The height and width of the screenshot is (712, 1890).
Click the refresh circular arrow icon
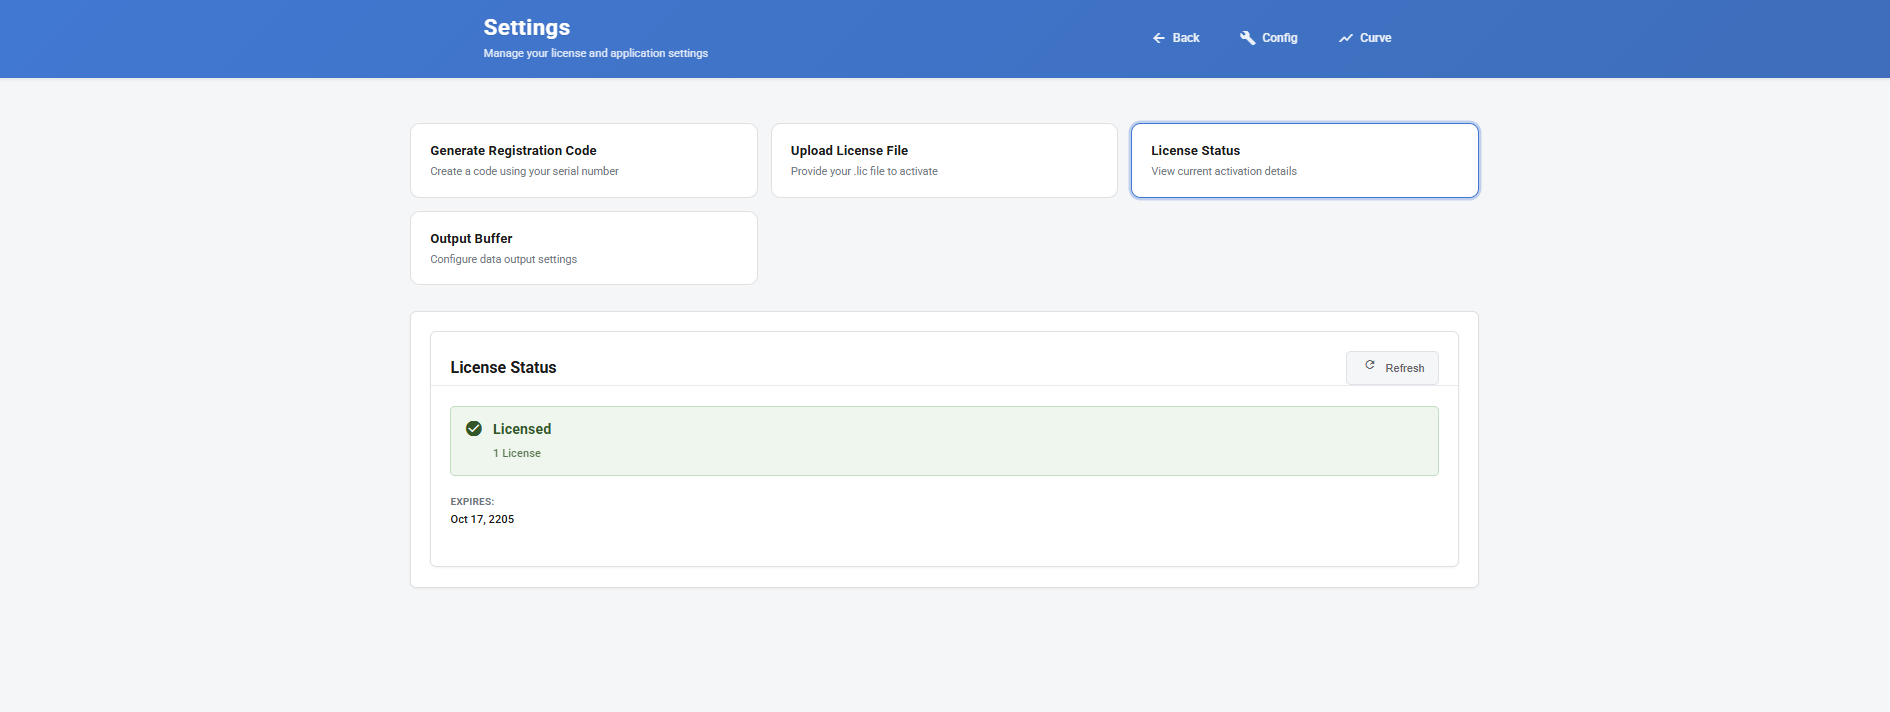point(1370,366)
